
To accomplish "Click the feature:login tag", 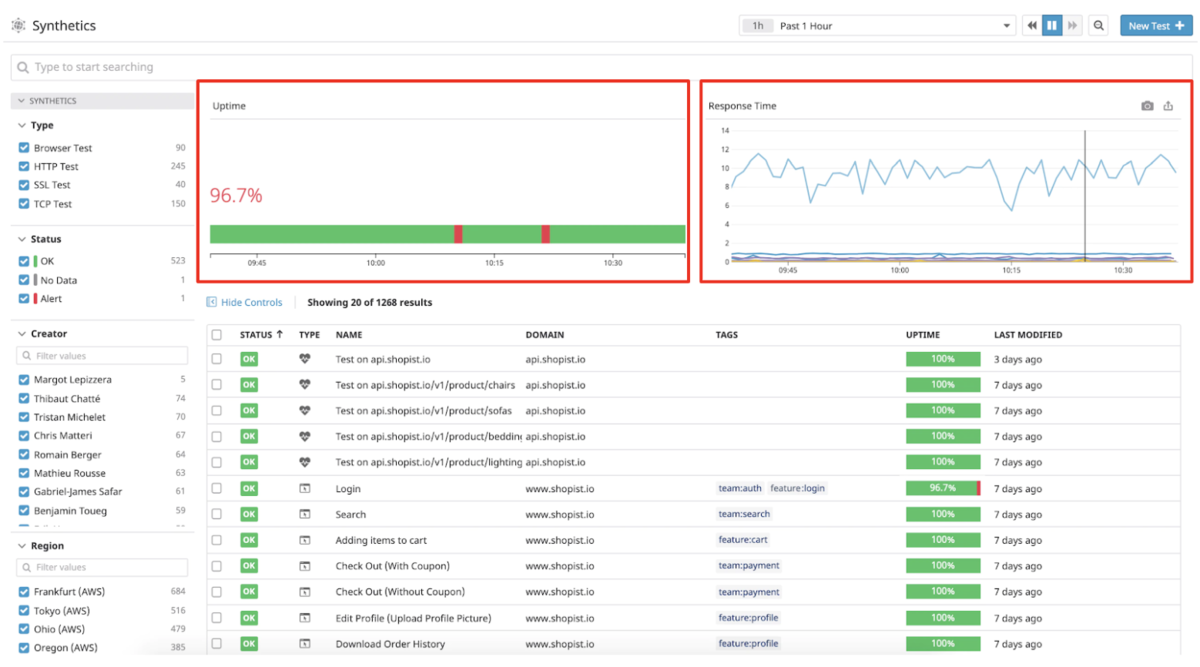I will [797, 488].
